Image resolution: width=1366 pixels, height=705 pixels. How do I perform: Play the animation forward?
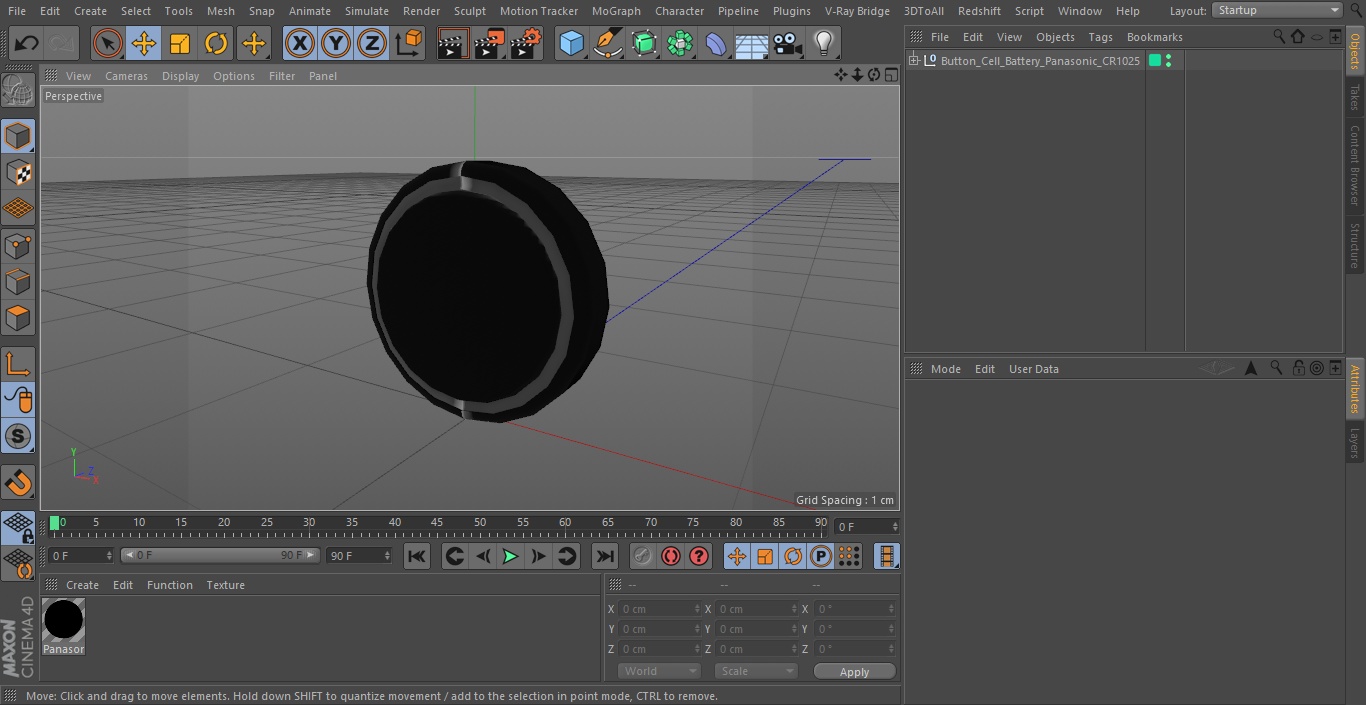510,556
